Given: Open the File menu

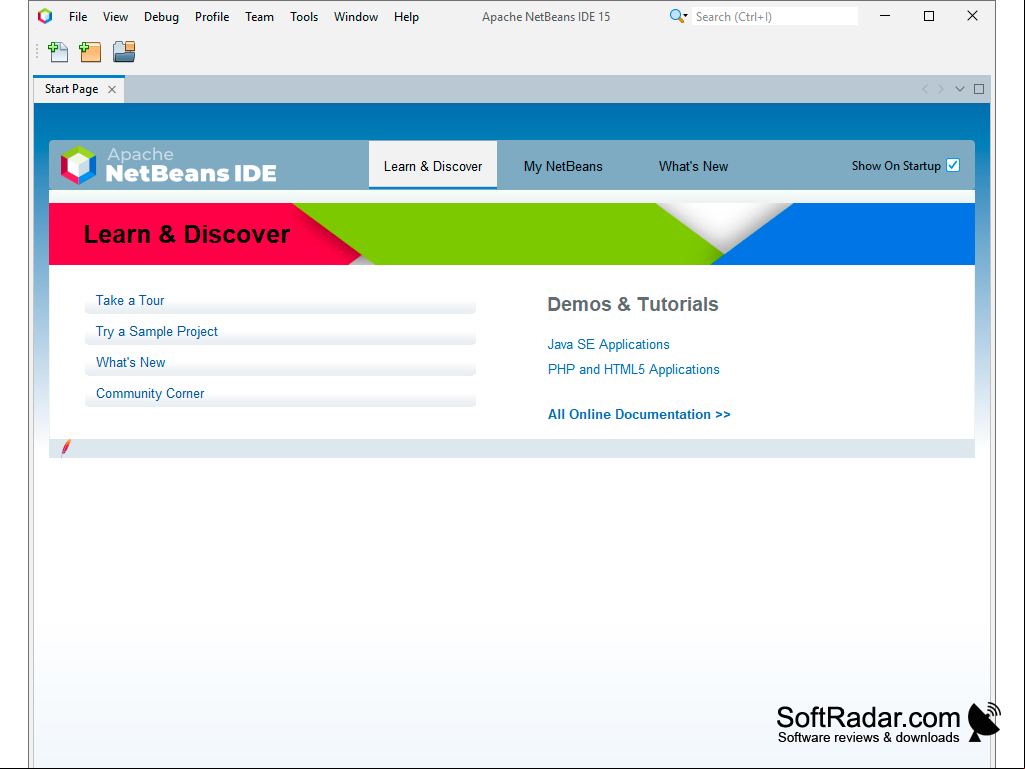Looking at the screenshot, I should [x=78, y=17].
